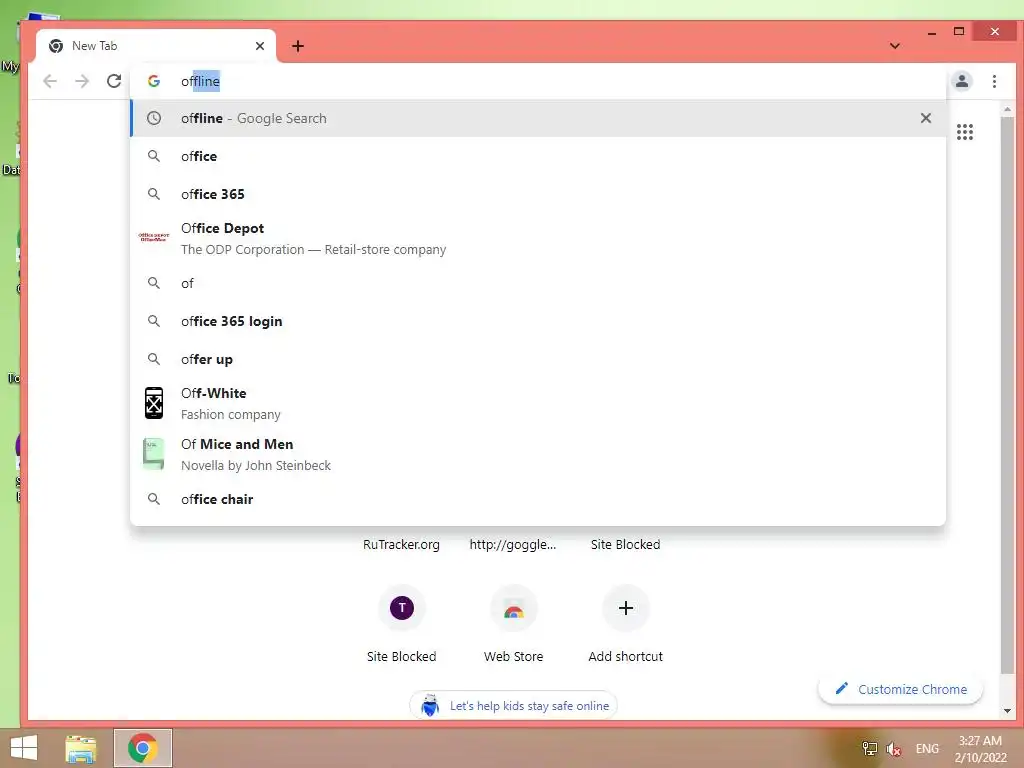Choose the Off-White Fashion company suggestion

(538, 404)
